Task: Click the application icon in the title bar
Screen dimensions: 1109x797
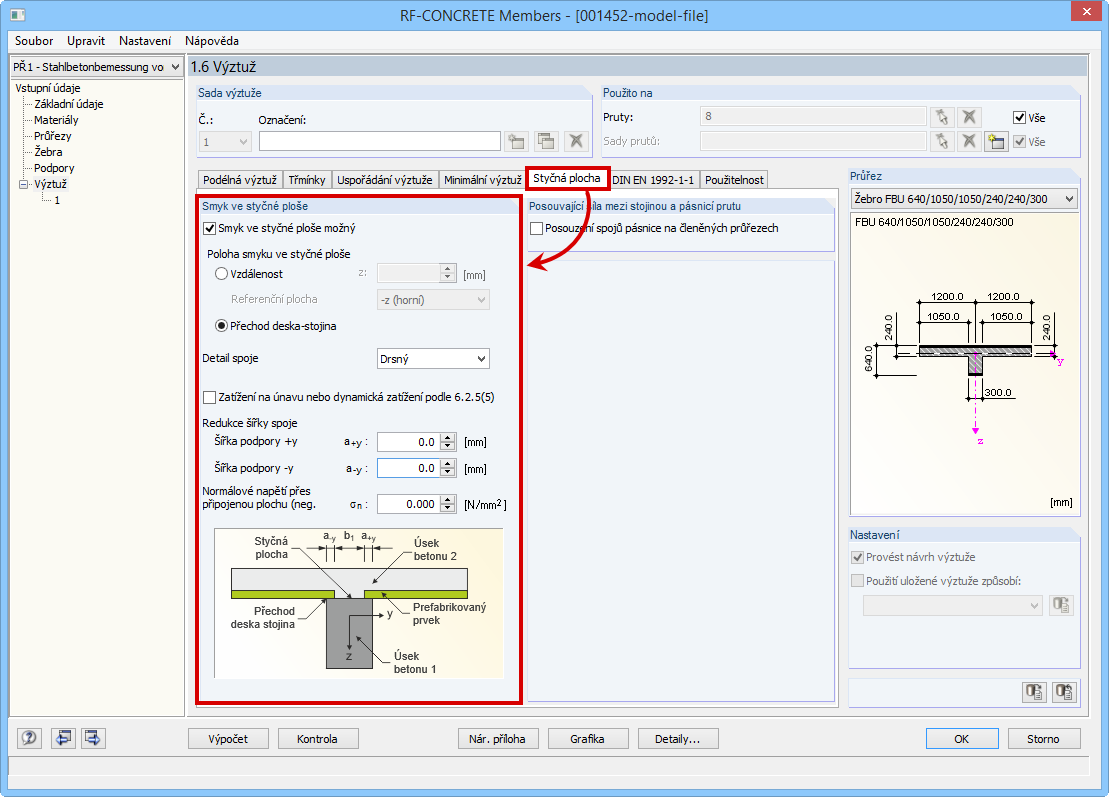Action: [18, 15]
